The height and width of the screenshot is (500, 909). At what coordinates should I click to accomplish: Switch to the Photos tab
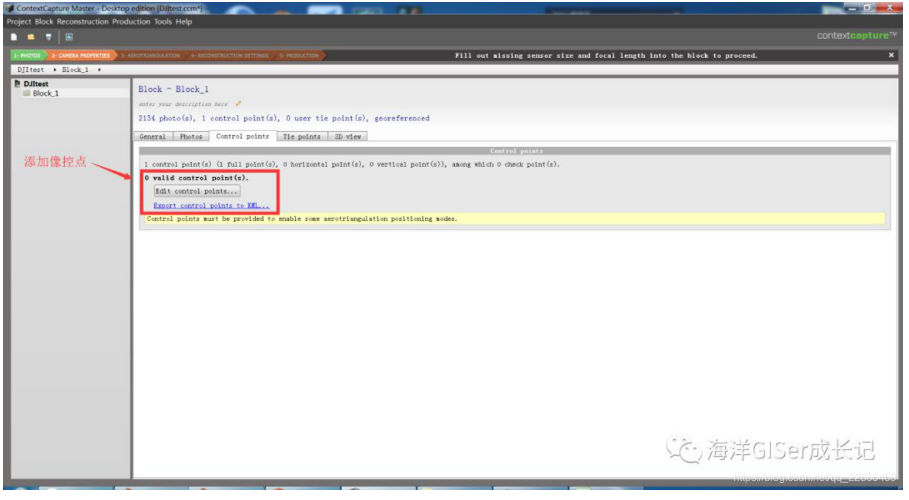click(x=191, y=136)
